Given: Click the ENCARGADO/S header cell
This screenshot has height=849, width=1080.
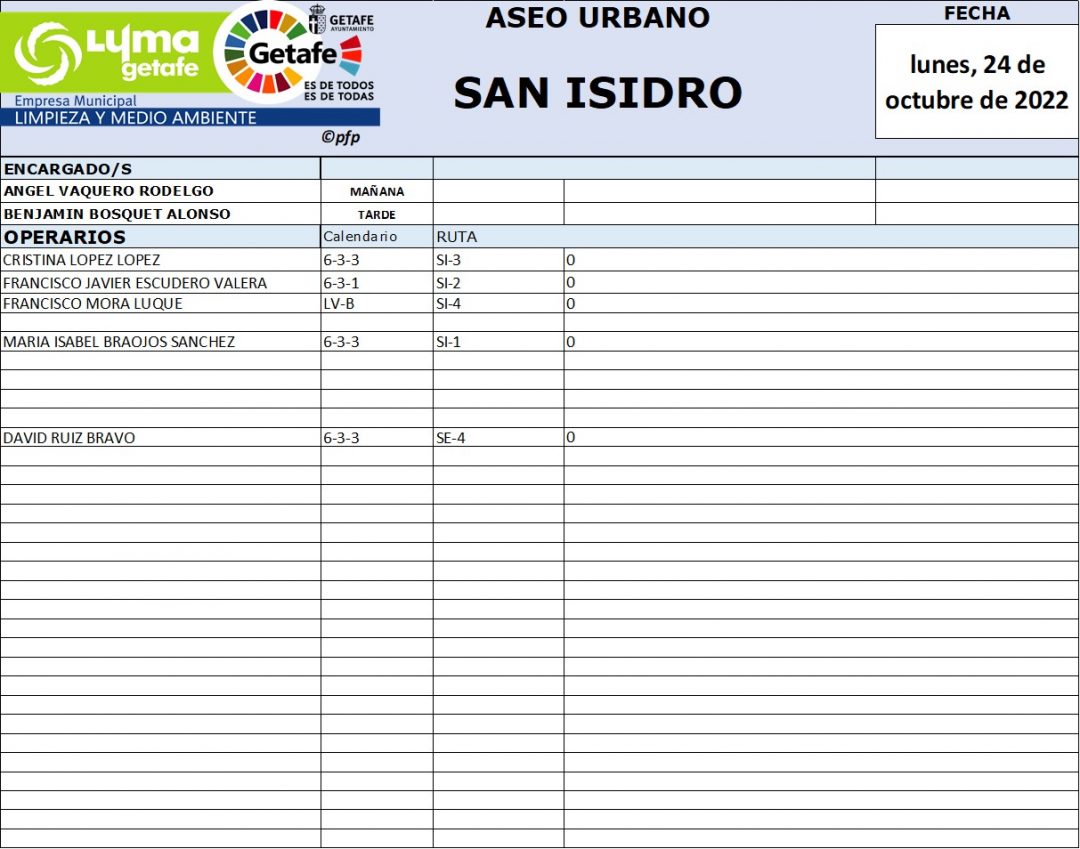Looking at the screenshot, I should click(160, 169).
